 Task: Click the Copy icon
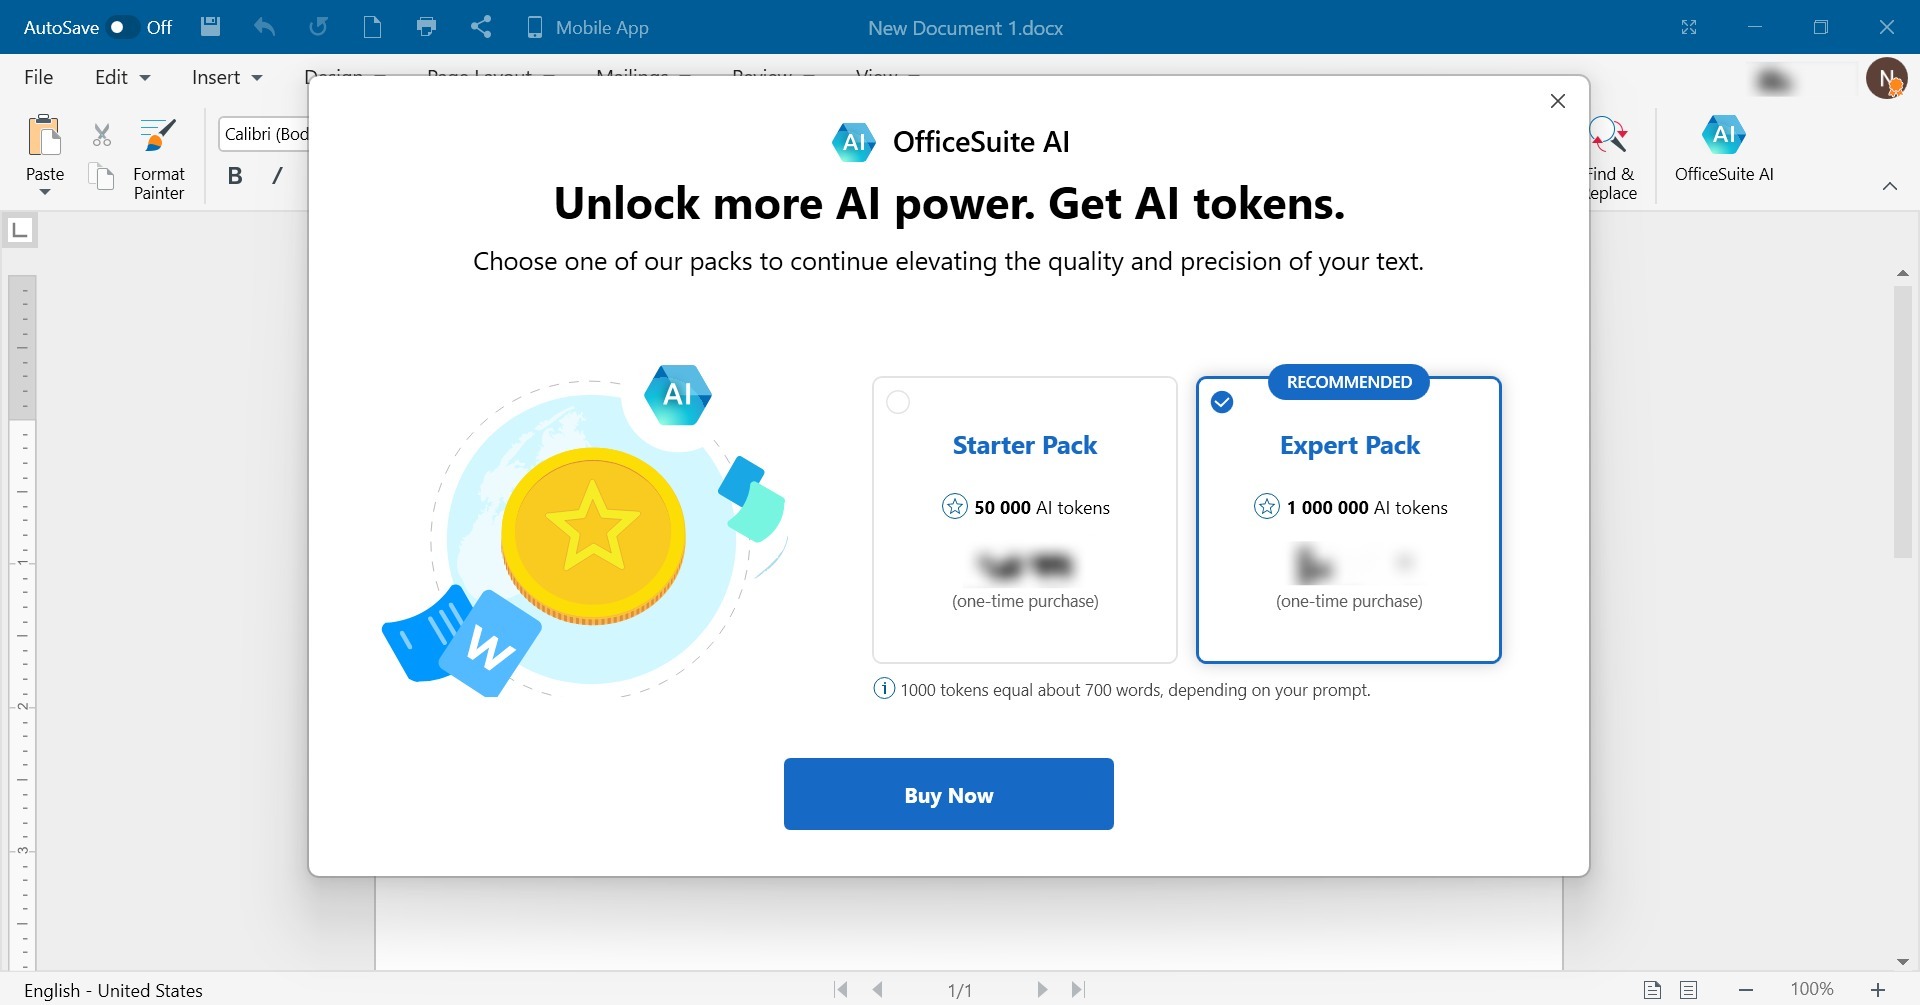(102, 177)
